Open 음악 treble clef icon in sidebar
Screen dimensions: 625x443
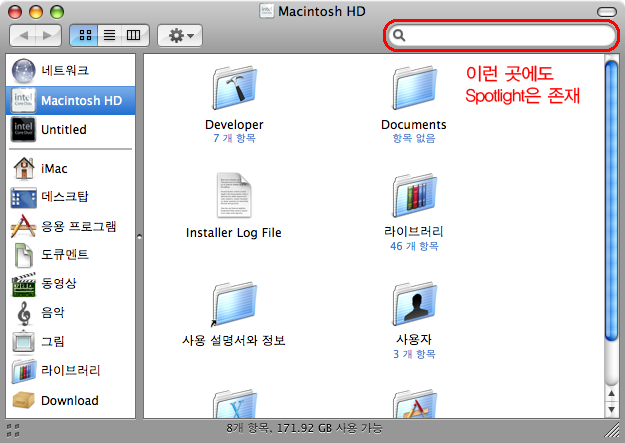click(24, 313)
